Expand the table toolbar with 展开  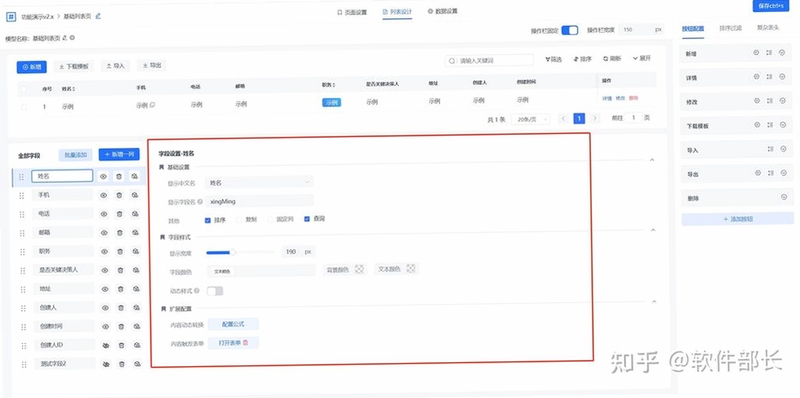click(642, 58)
